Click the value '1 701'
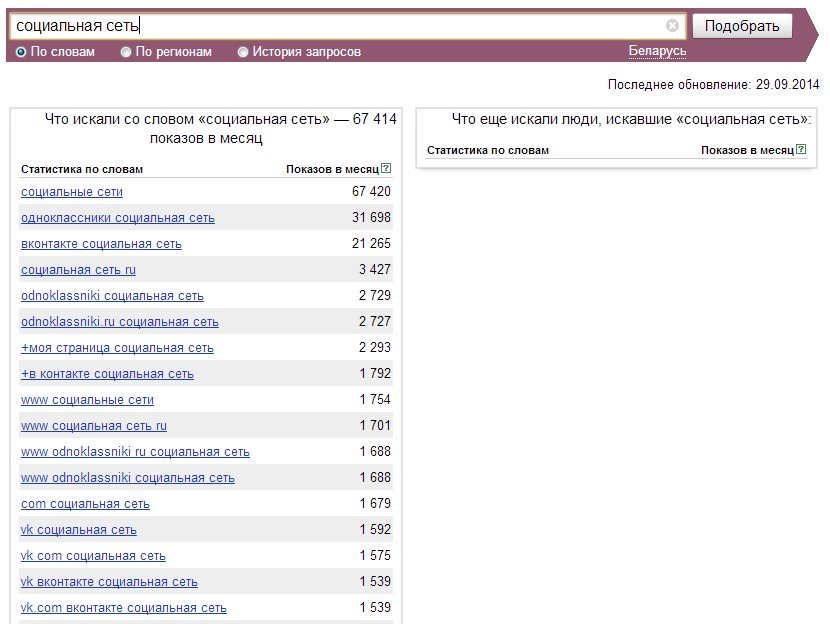 point(375,425)
